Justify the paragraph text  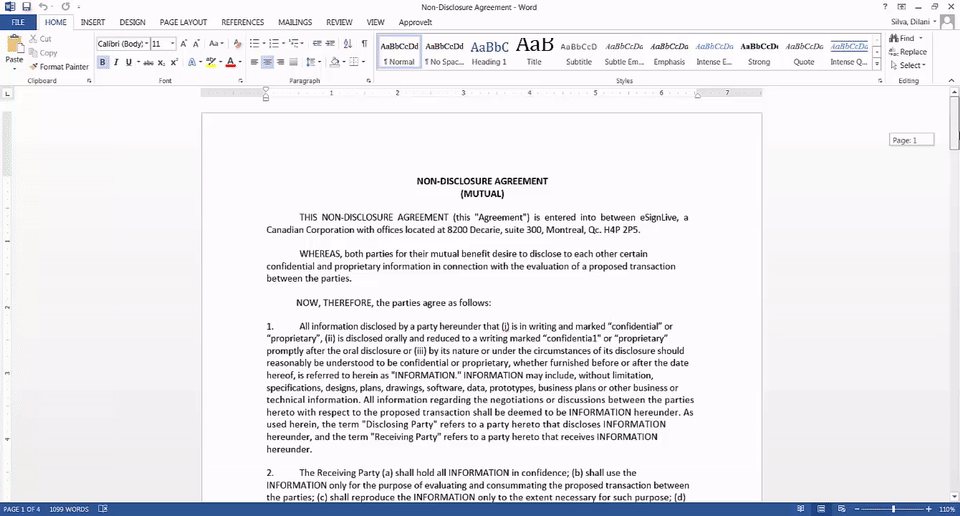293,62
